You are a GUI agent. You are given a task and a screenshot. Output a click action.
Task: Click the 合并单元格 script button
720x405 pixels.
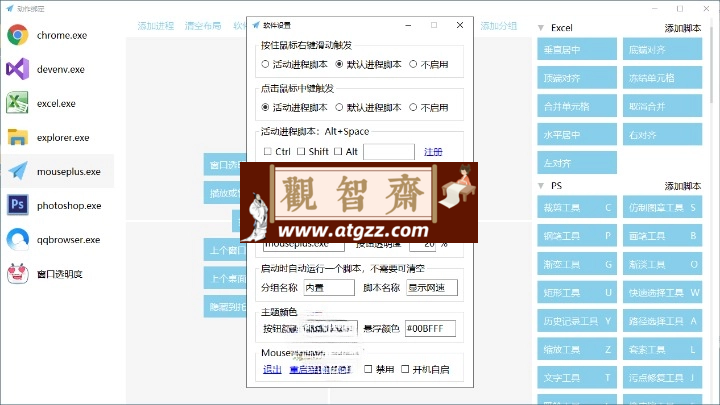point(577,106)
